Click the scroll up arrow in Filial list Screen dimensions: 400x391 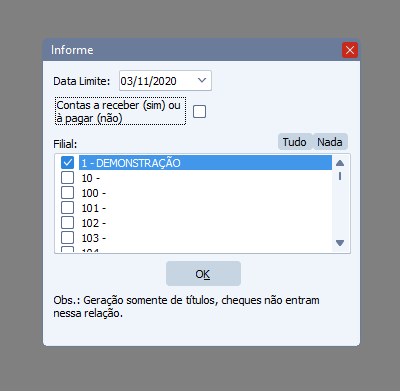340,163
